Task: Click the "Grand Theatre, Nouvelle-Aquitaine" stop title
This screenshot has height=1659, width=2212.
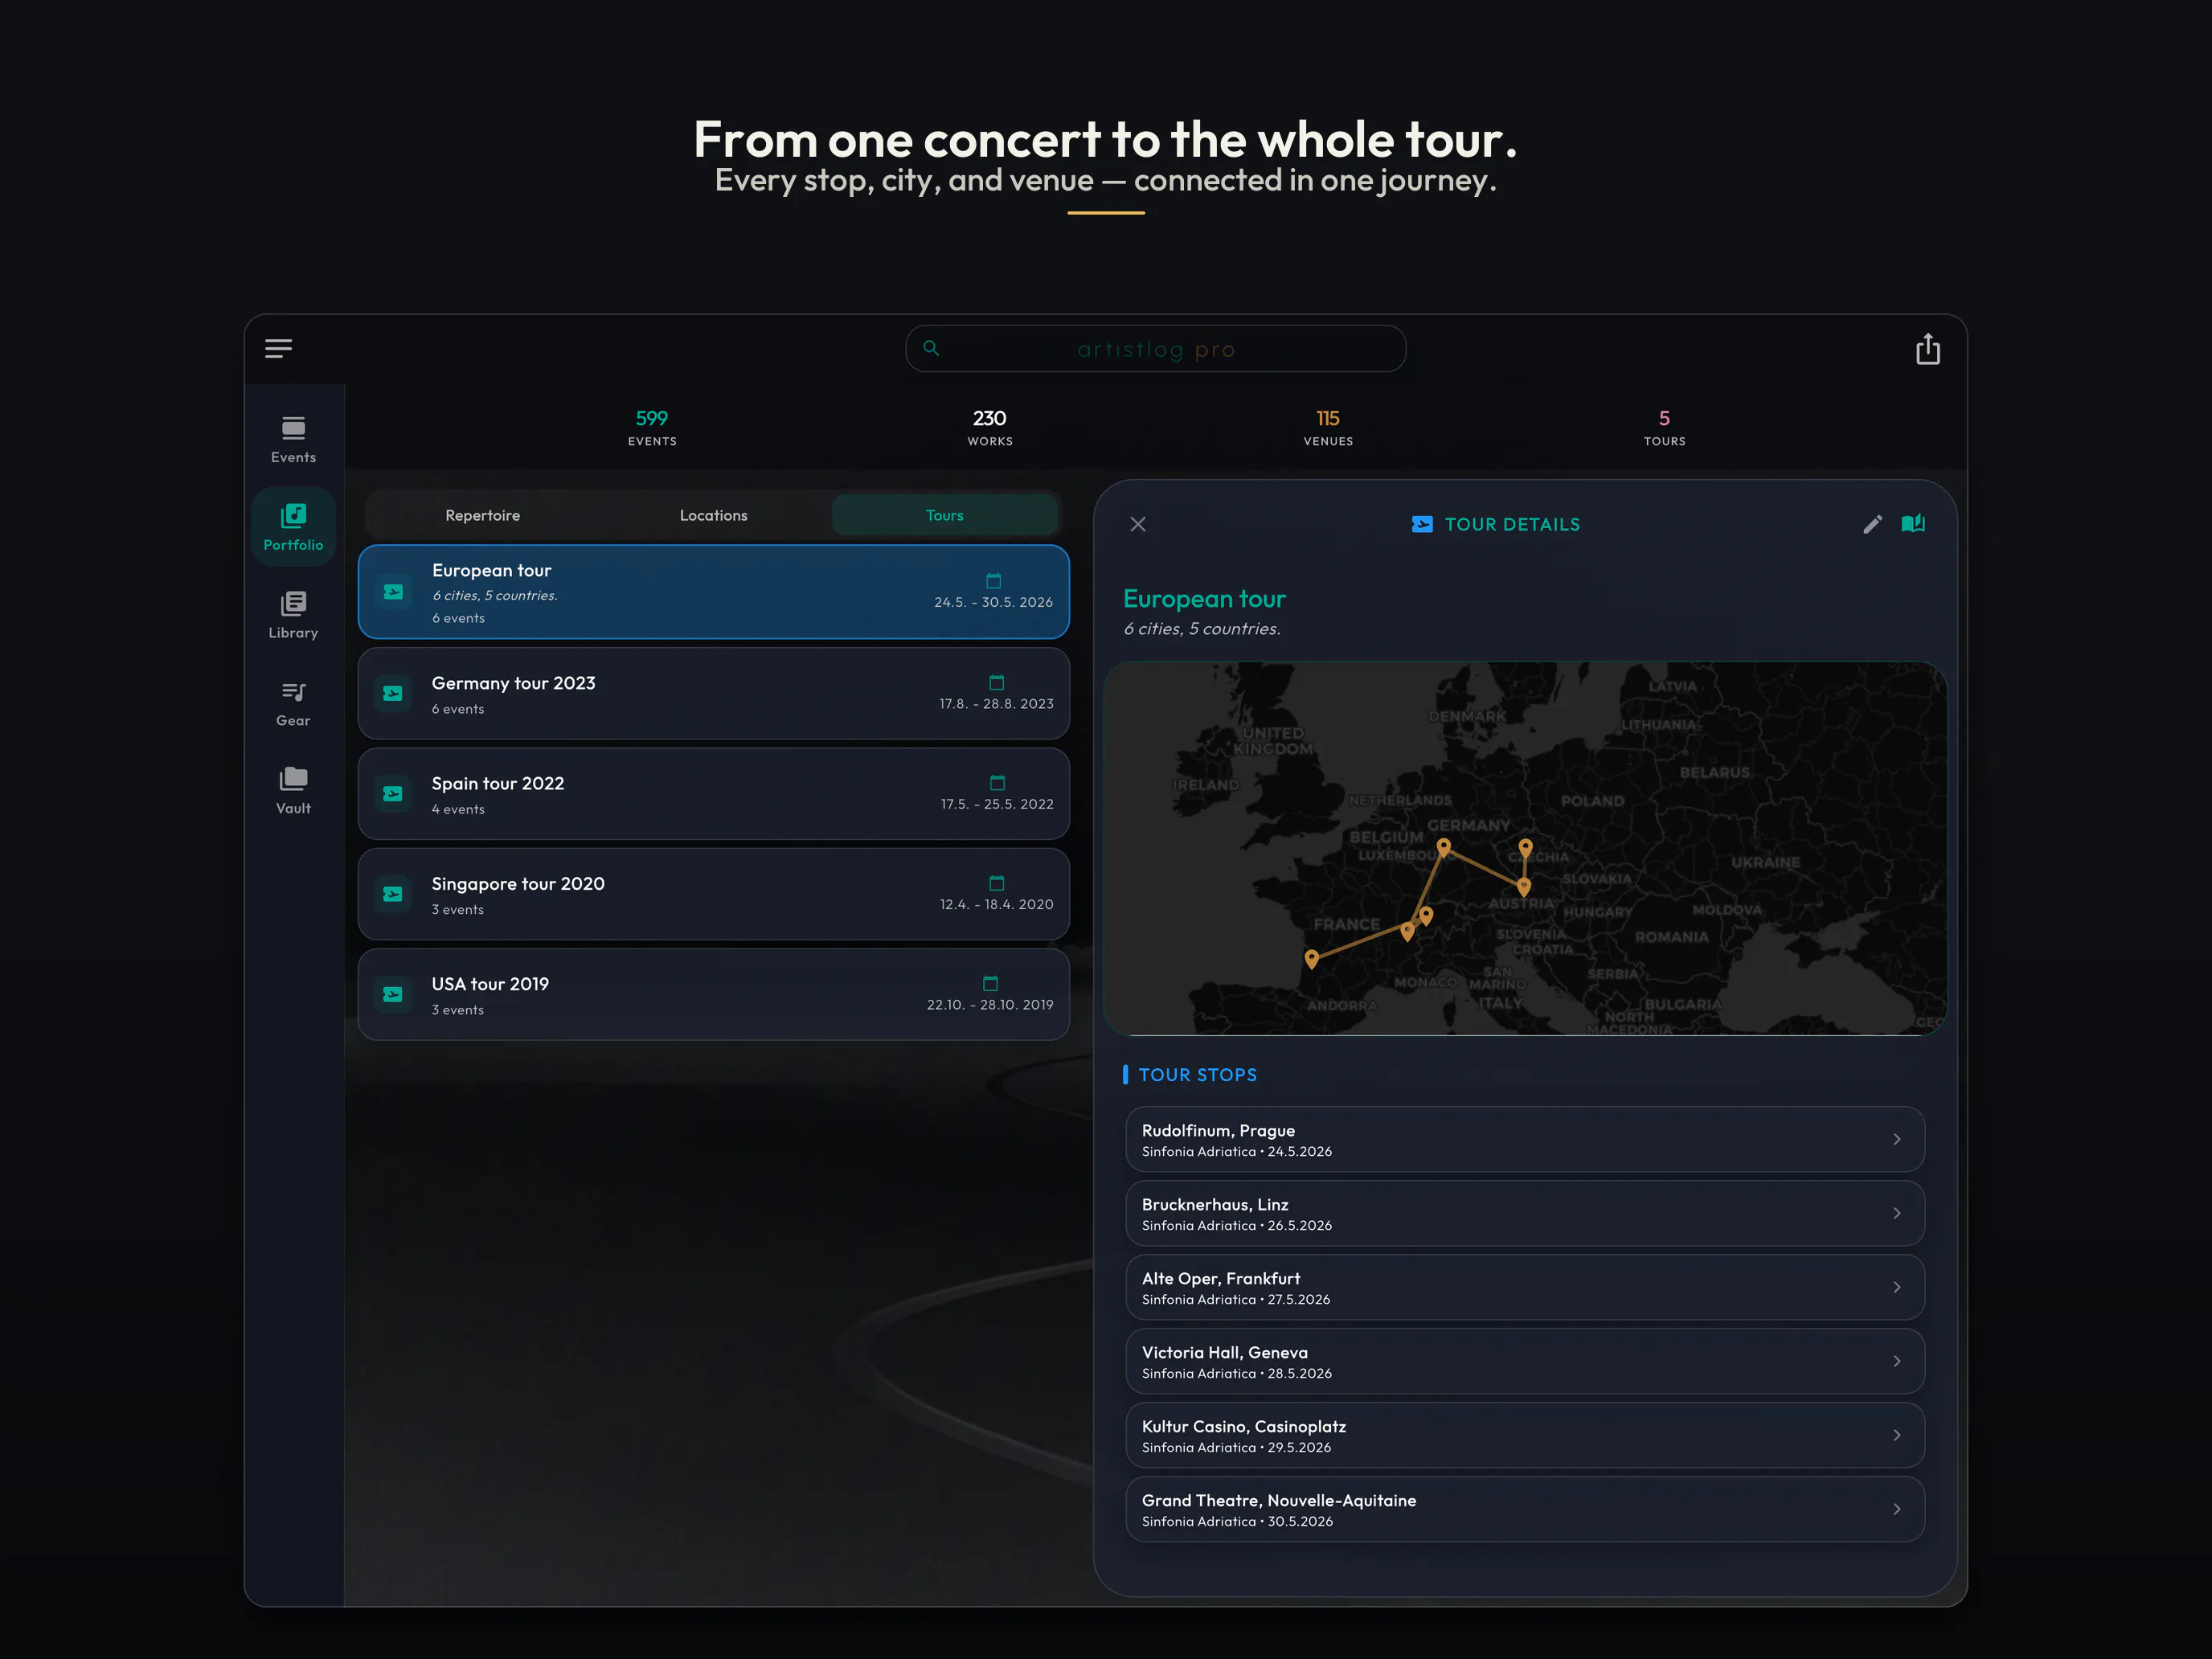Action: pyautogui.click(x=1279, y=1500)
